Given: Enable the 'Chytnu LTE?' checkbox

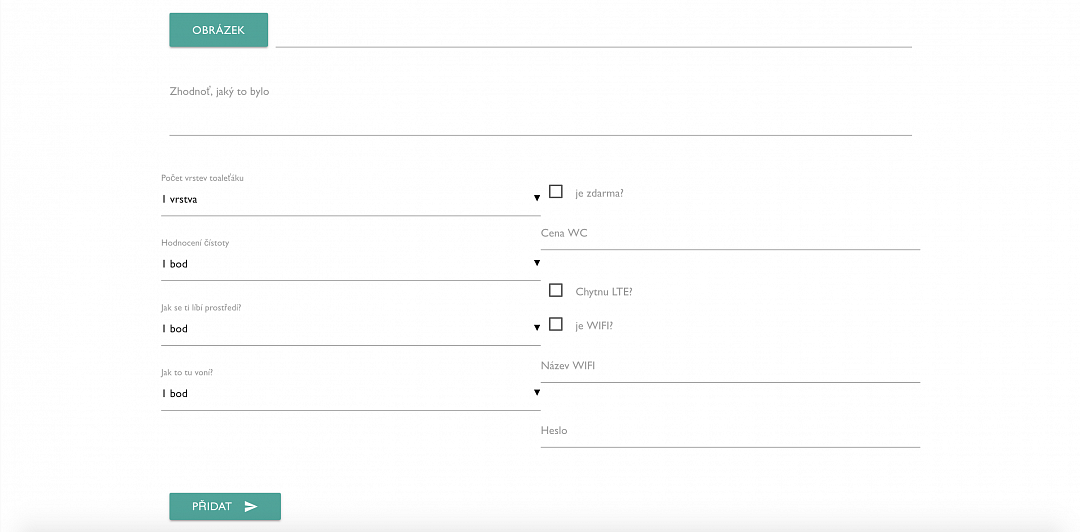Looking at the screenshot, I should (x=556, y=290).
